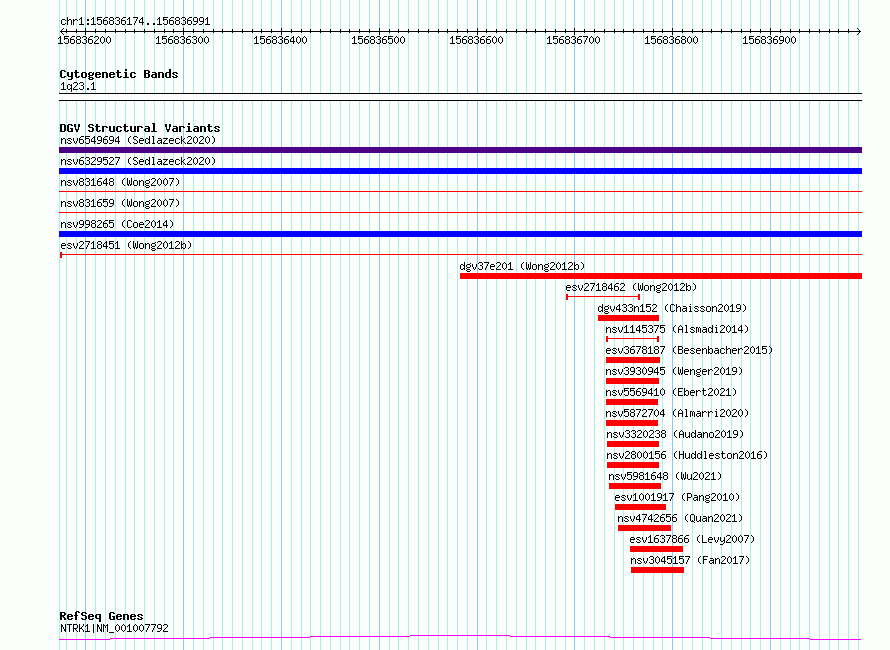Click the 1q23.1 cytogenetic band bar
Image resolution: width=890 pixels, height=650 pixels.
[460, 97]
